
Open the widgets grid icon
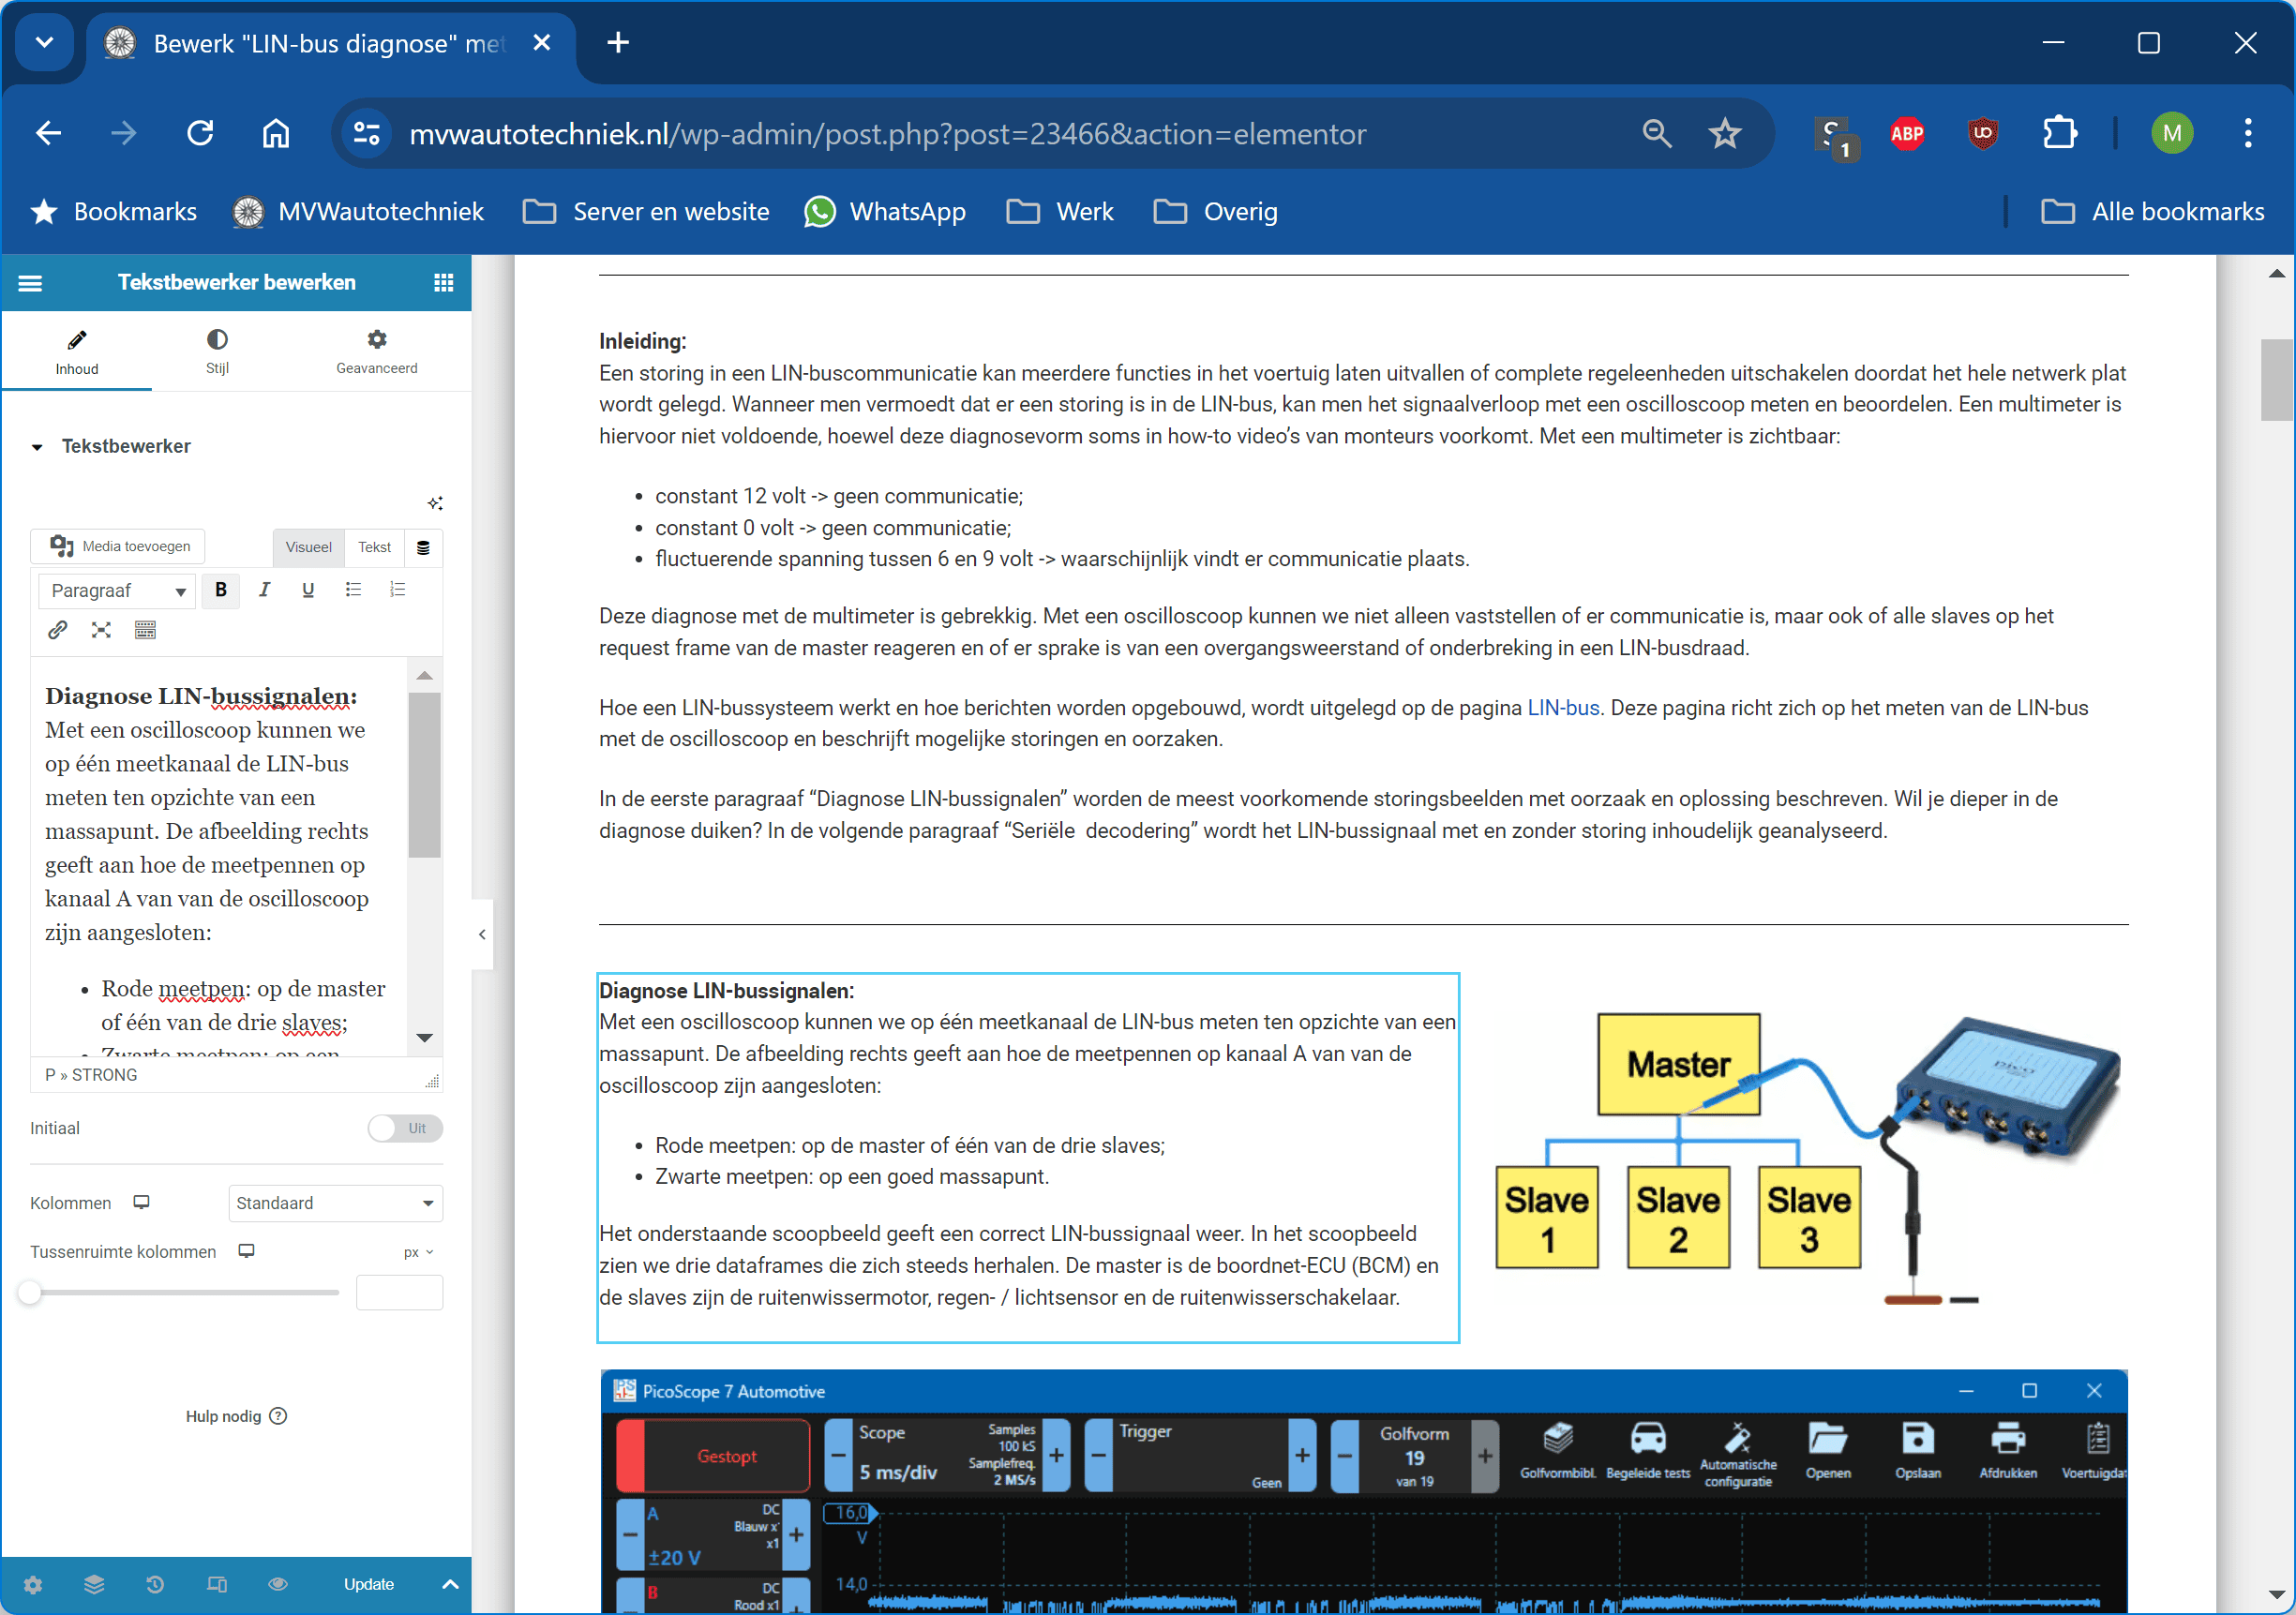pyautogui.click(x=444, y=283)
